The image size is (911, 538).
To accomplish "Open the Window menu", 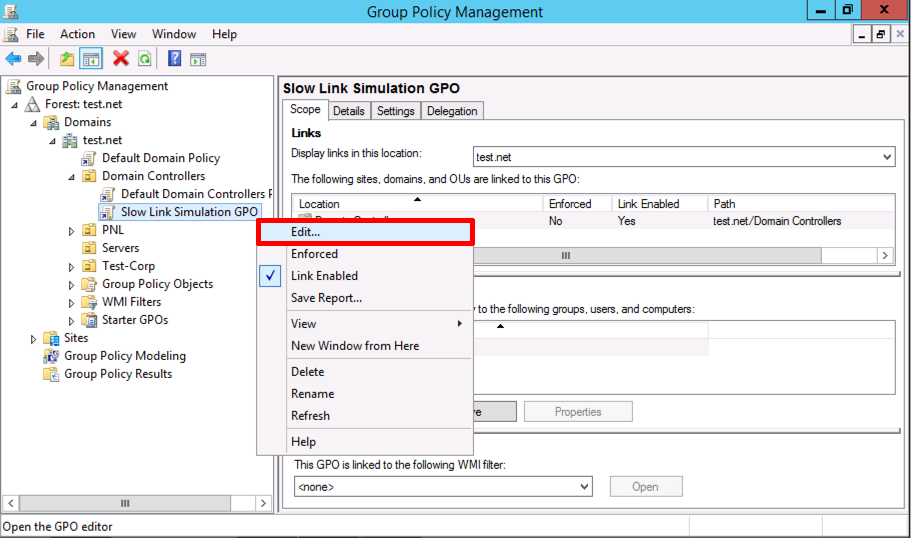I will 174,34.
